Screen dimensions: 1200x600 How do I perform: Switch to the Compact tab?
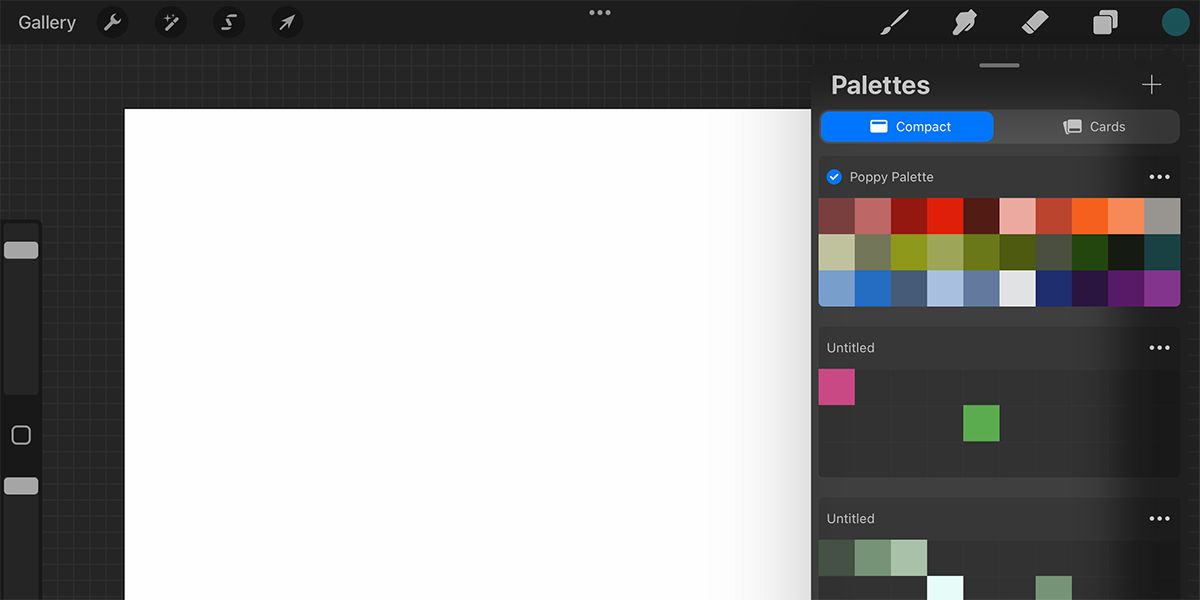coord(906,126)
